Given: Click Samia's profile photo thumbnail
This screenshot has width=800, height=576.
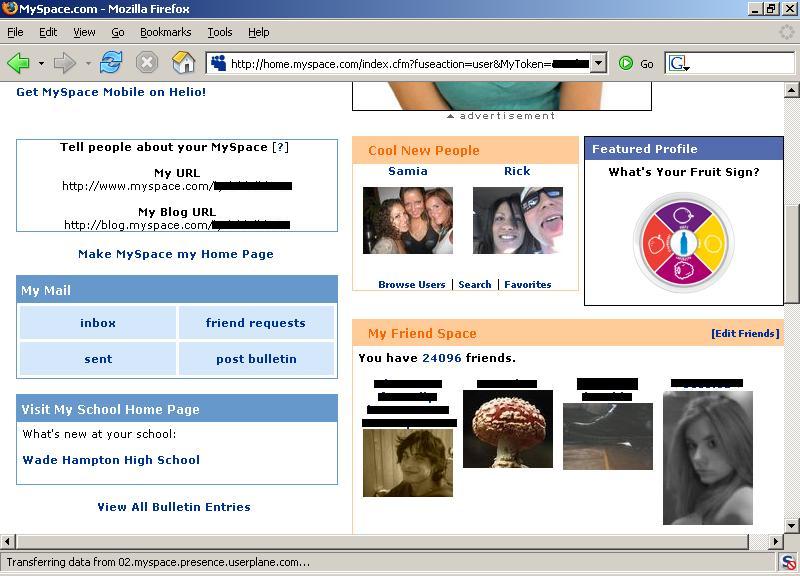Looking at the screenshot, I should (x=408, y=220).
